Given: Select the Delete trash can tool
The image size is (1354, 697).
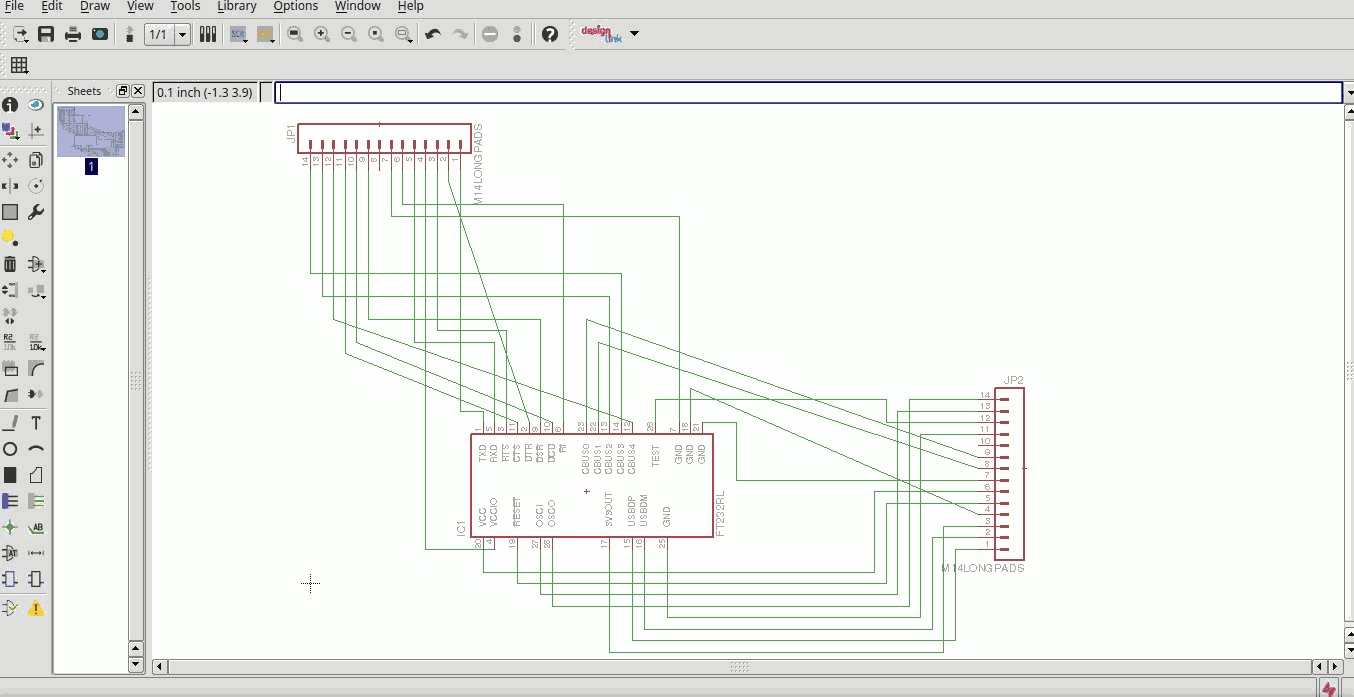Looking at the screenshot, I should coord(10,265).
